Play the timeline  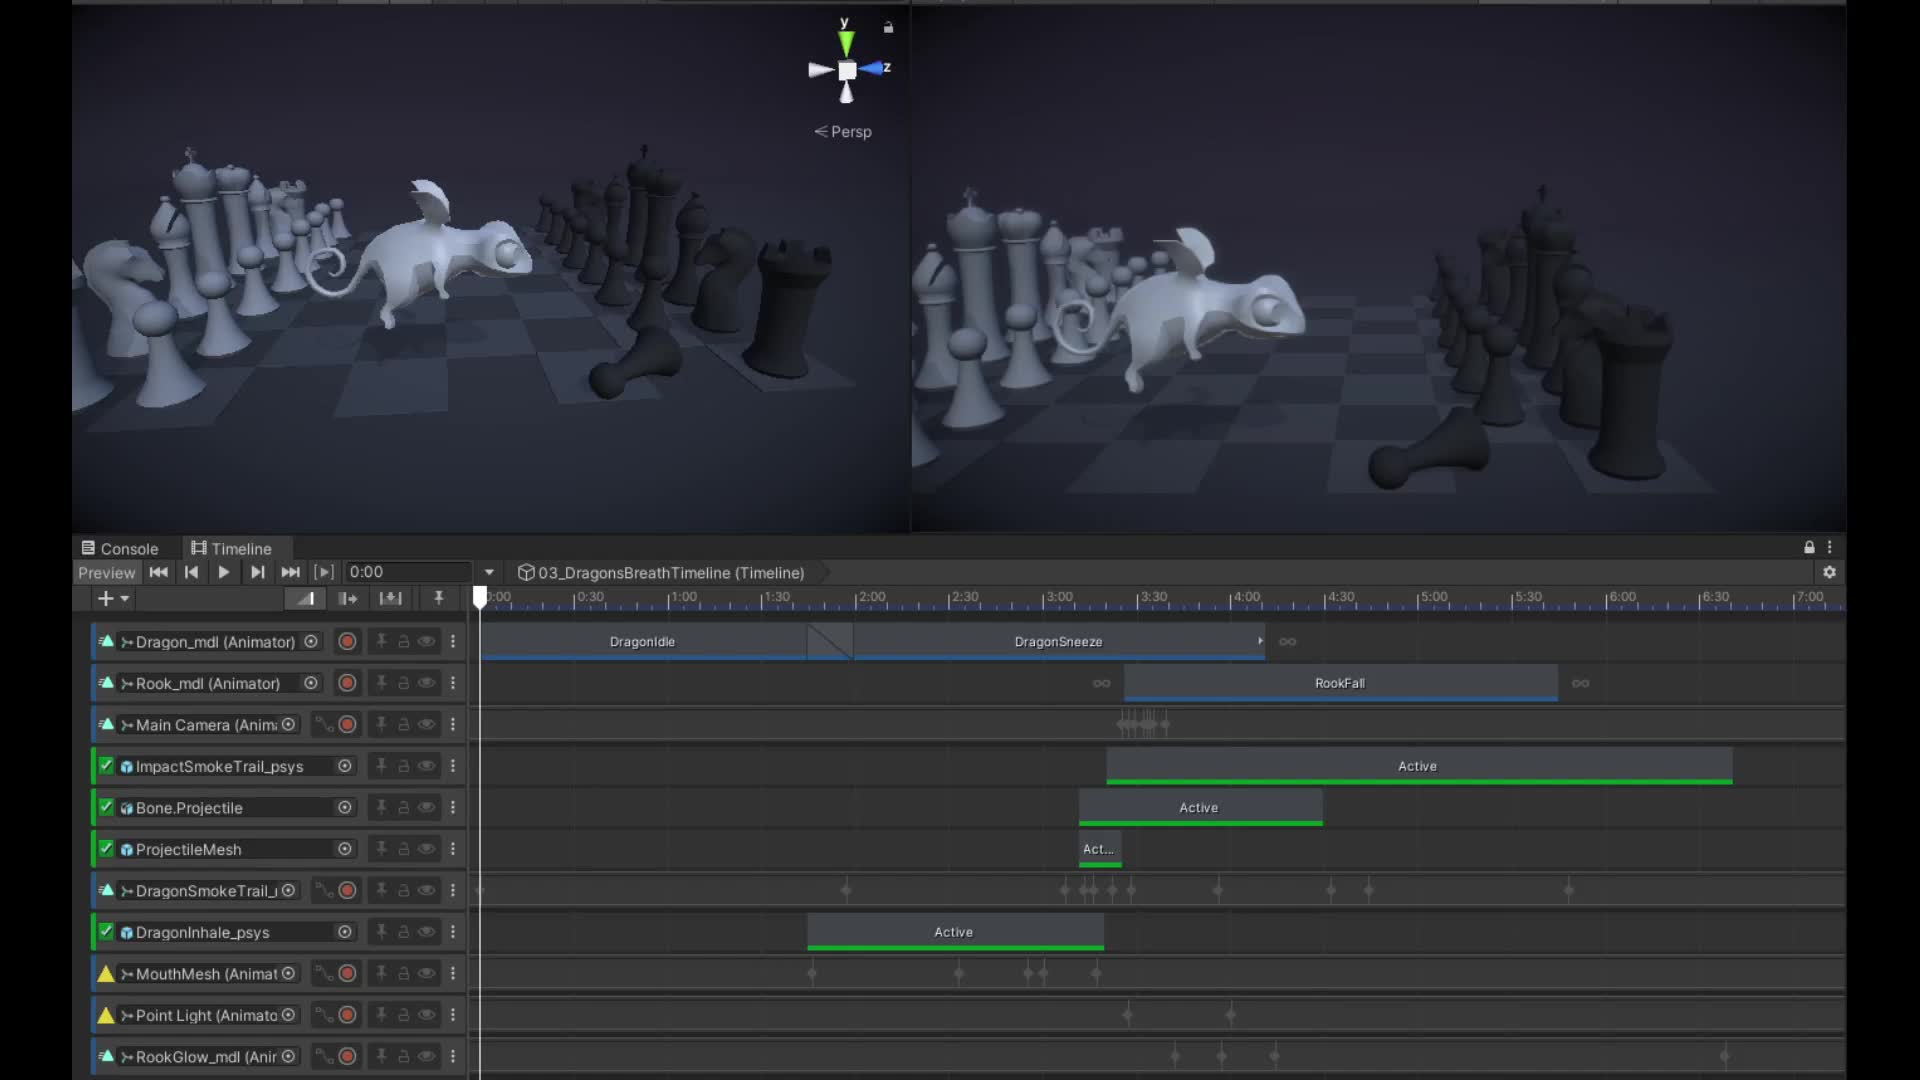(x=224, y=572)
